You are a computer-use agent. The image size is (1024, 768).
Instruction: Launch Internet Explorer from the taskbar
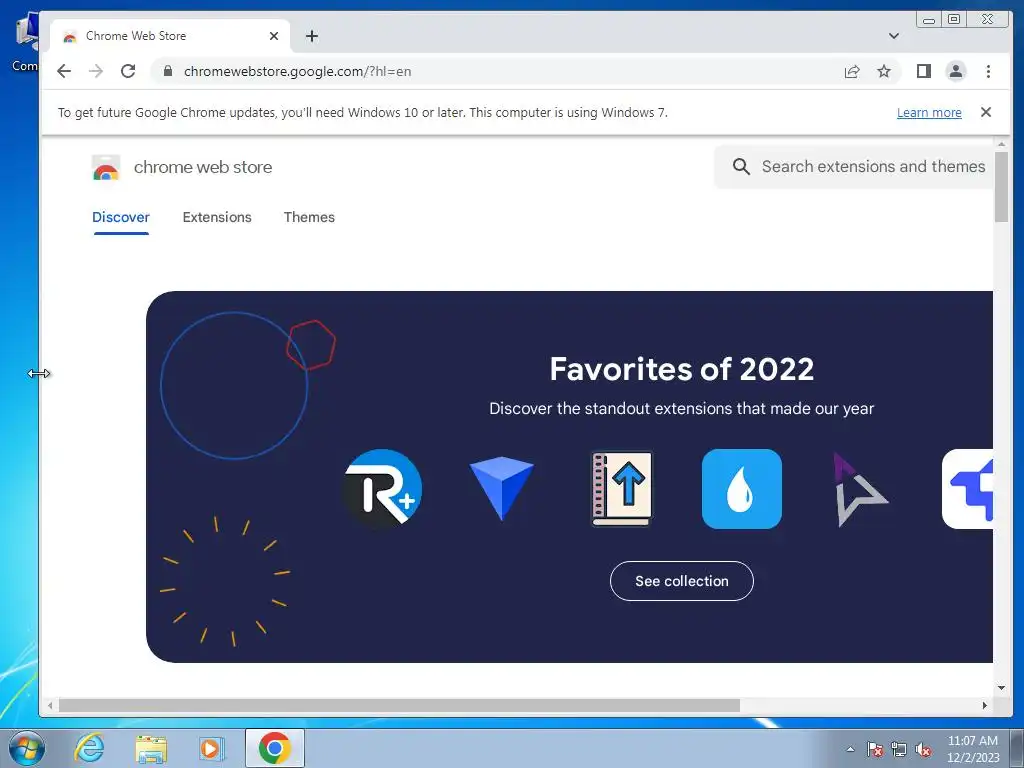89,748
